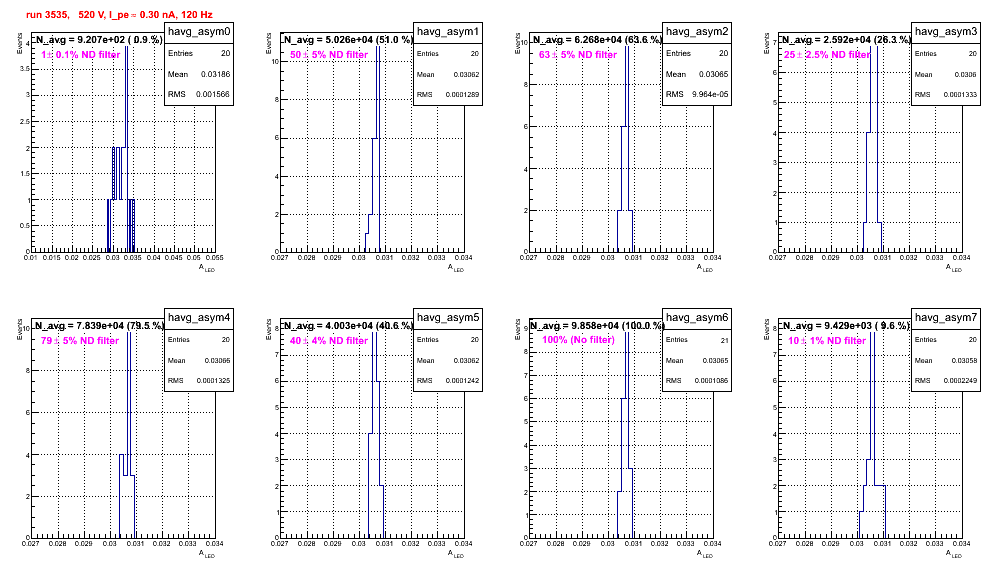Click Mean value 0.03058 in havg_asym7
996x572 pixels.
[x=964, y=360]
